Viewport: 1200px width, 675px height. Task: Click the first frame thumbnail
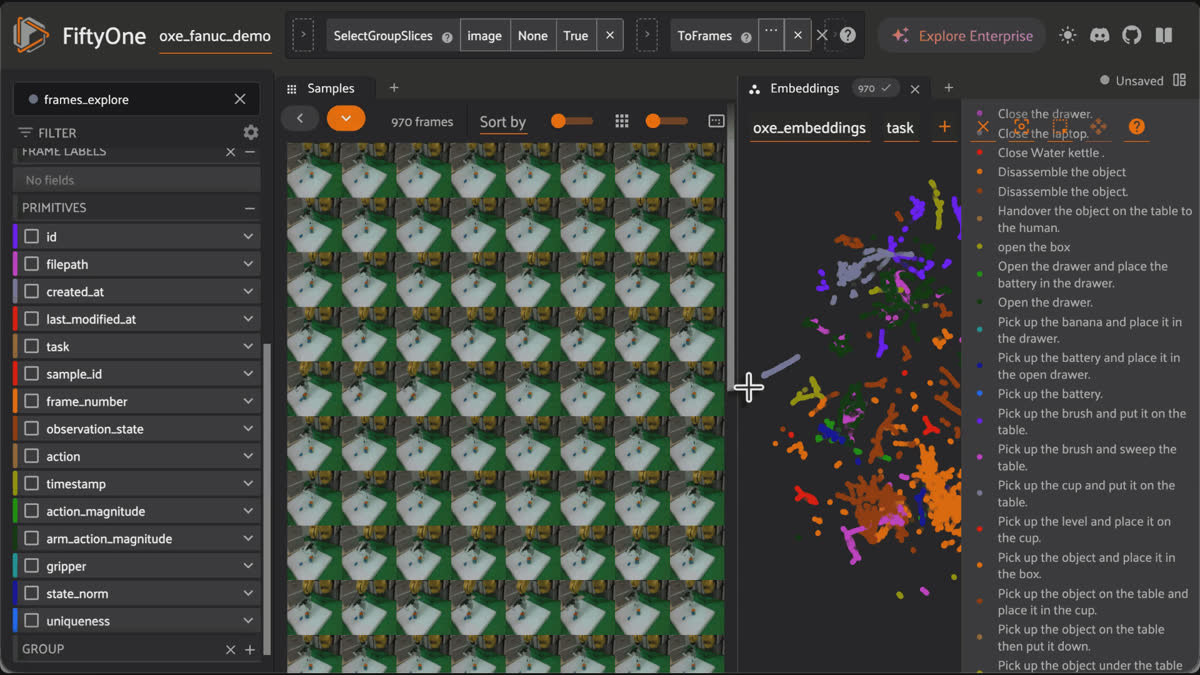pos(314,170)
